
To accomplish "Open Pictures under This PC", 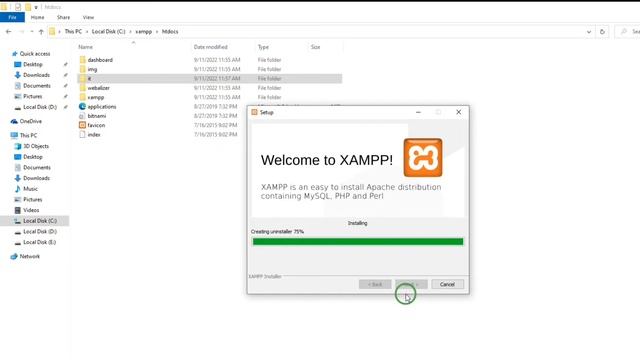I will coord(33,200).
